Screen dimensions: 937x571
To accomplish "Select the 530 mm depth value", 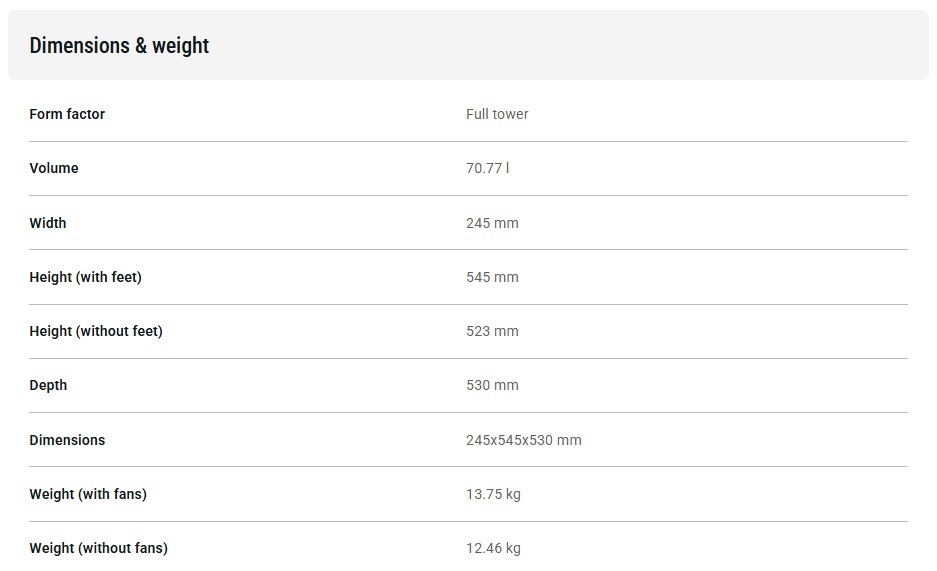I will click(492, 385).
